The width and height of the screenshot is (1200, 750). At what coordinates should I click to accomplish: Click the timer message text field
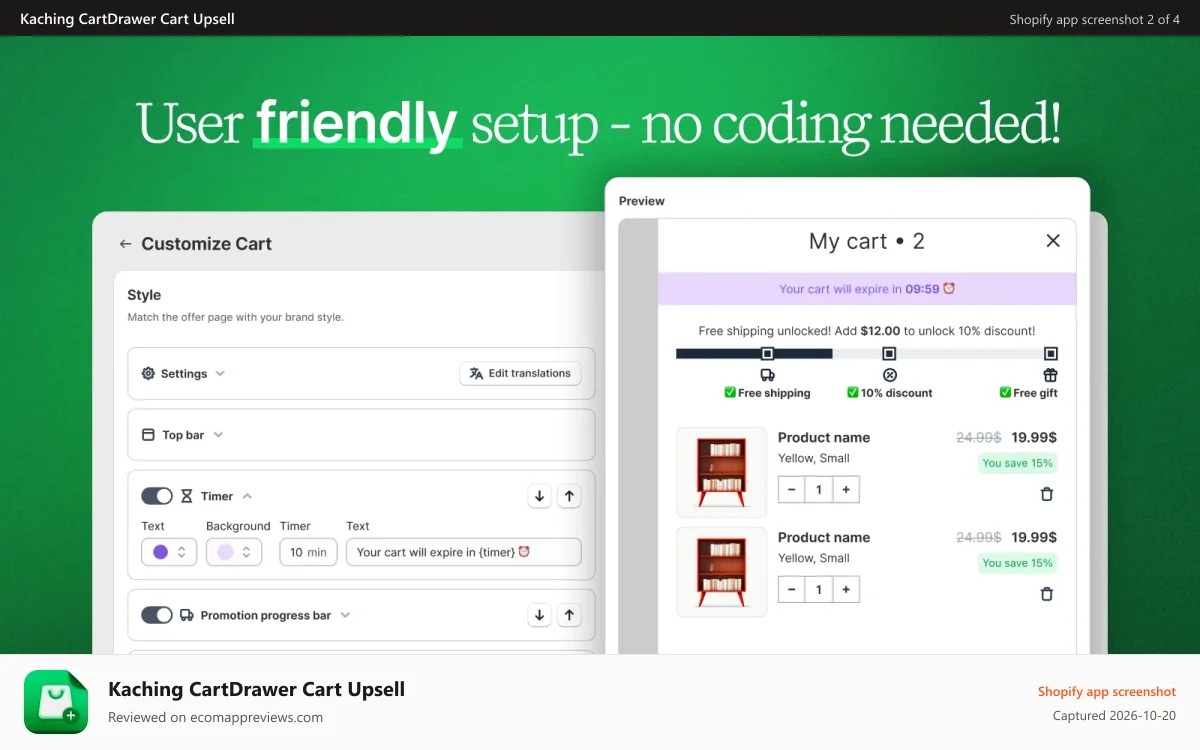click(464, 552)
